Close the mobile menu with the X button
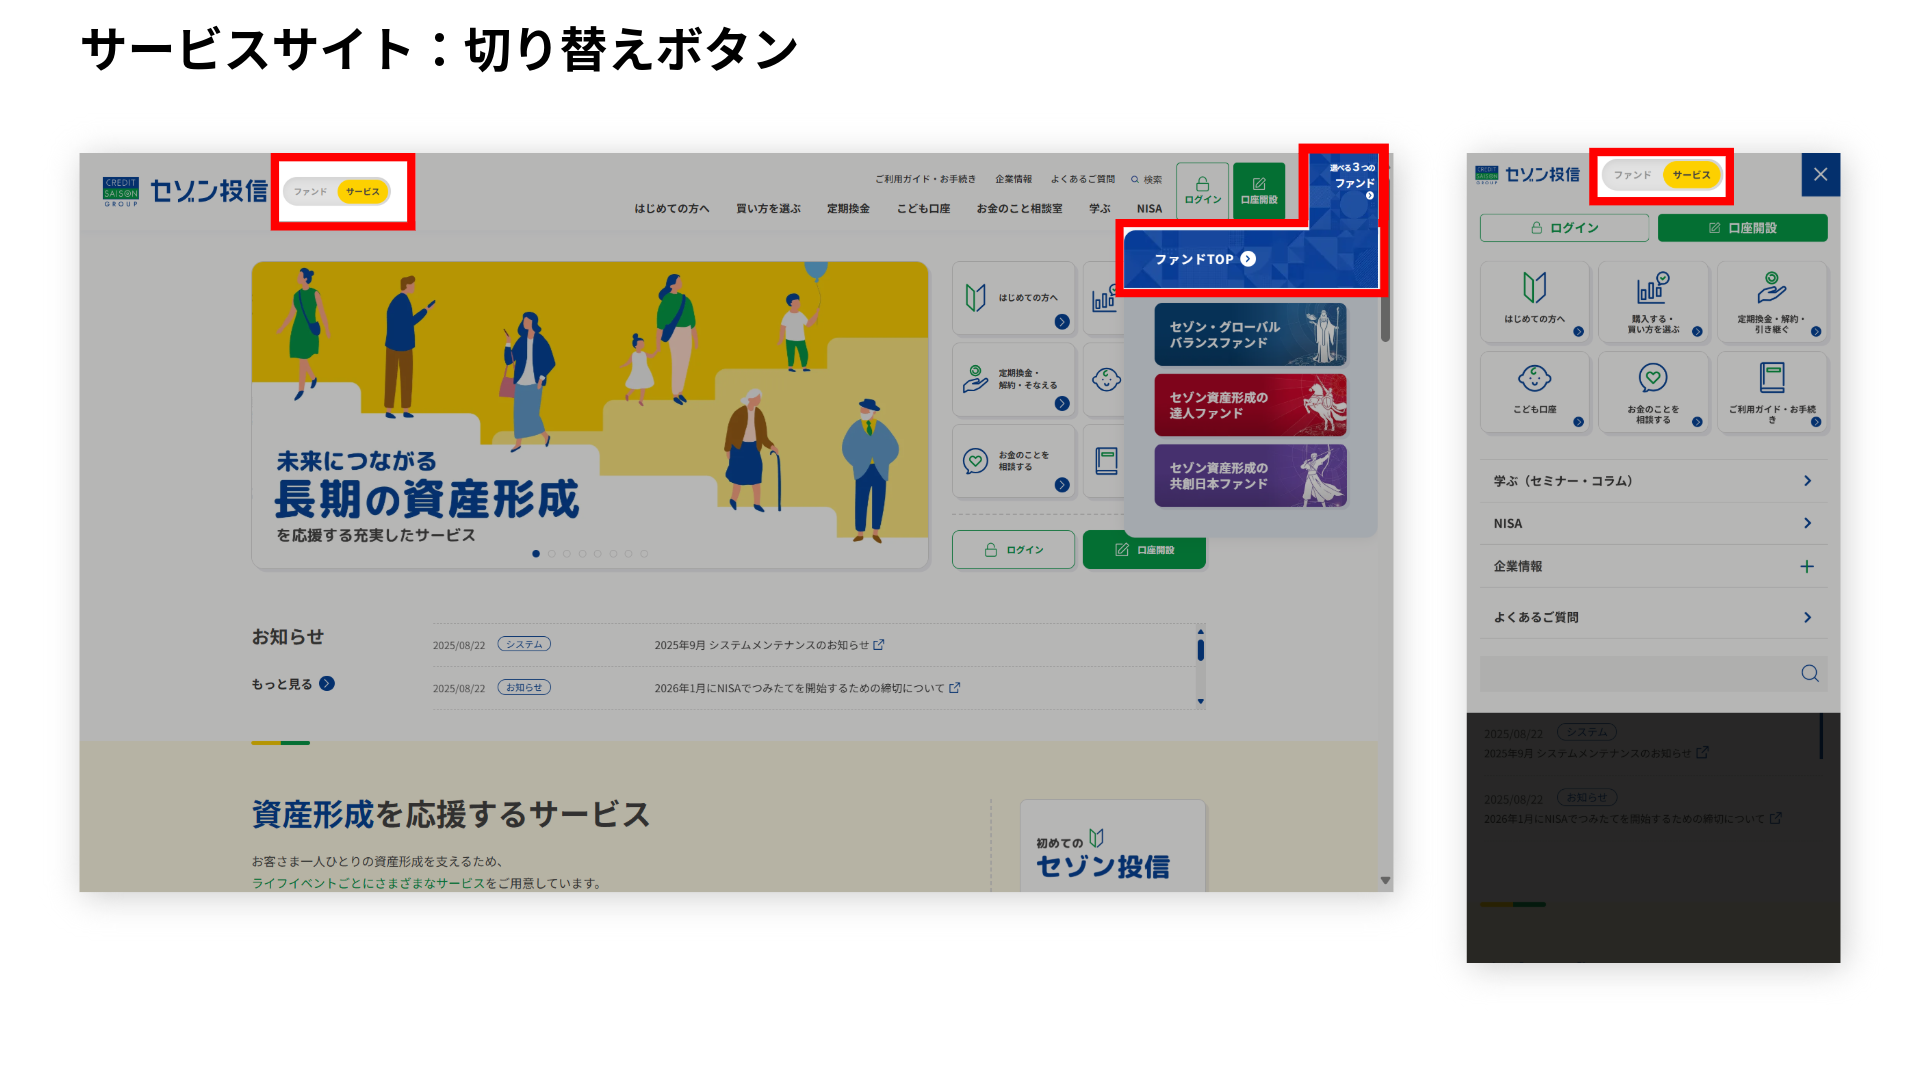The width and height of the screenshot is (1920, 1080). point(1821,174)
